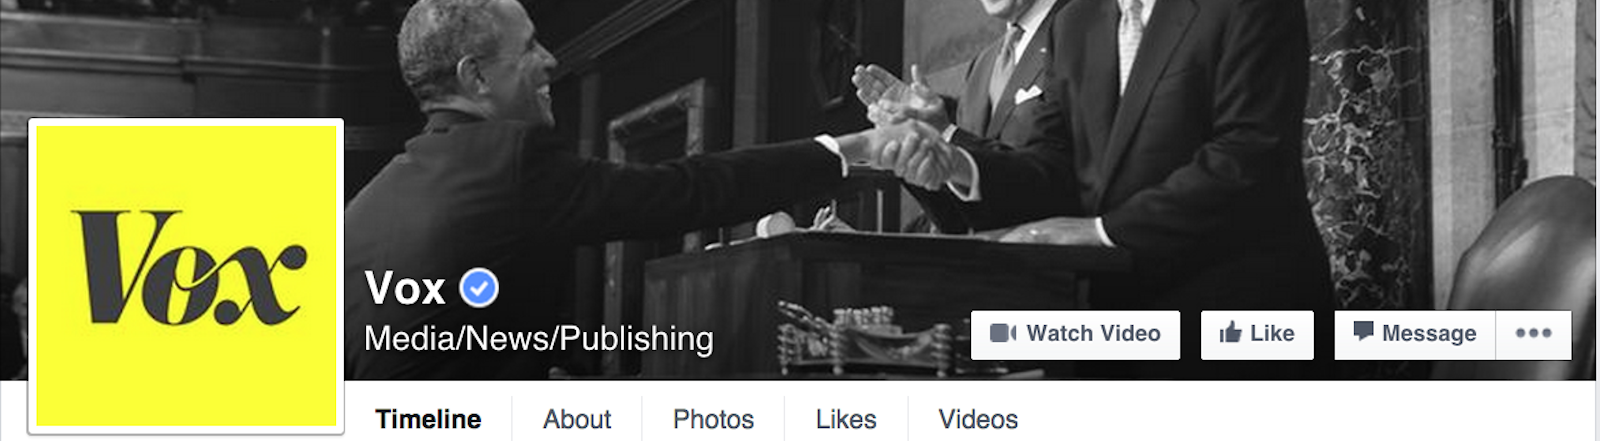Click the blue verified badge beside Vox
Image resolution: width=1600 pixels, height=441 pixels.
click(479, 288)
